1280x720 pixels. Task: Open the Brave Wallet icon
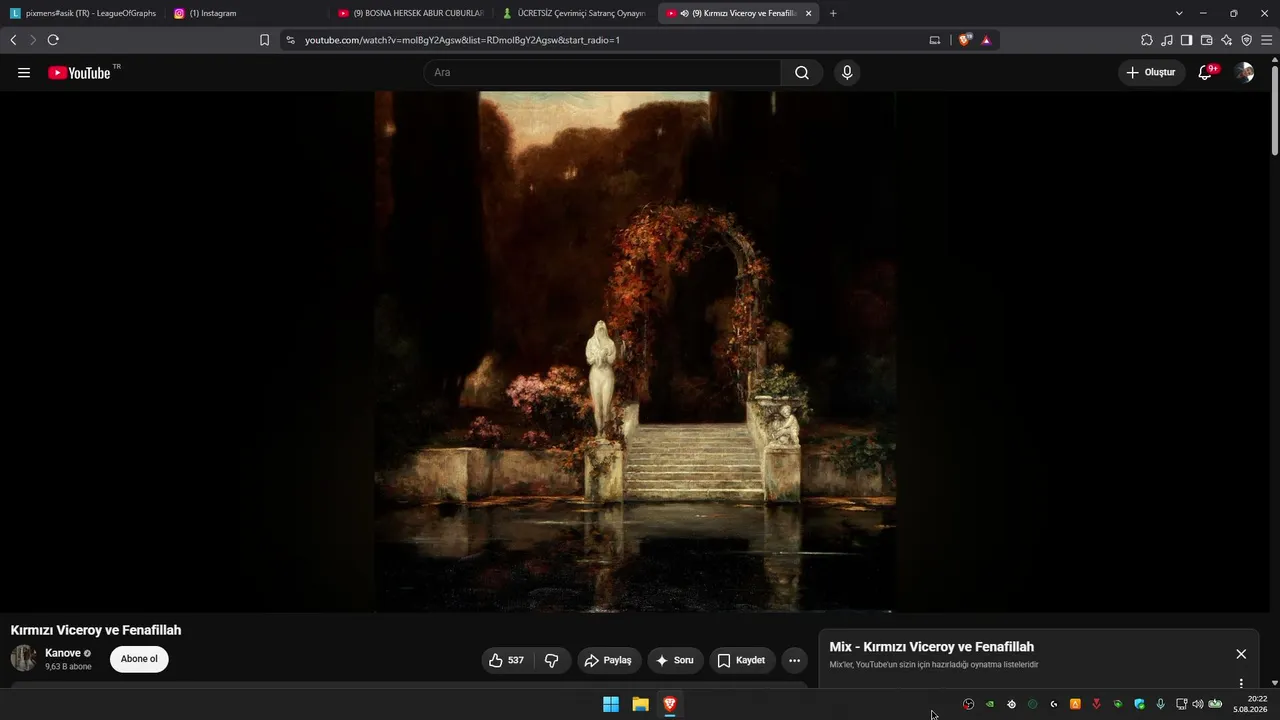pyautogui.click(x=1206, y=40)
